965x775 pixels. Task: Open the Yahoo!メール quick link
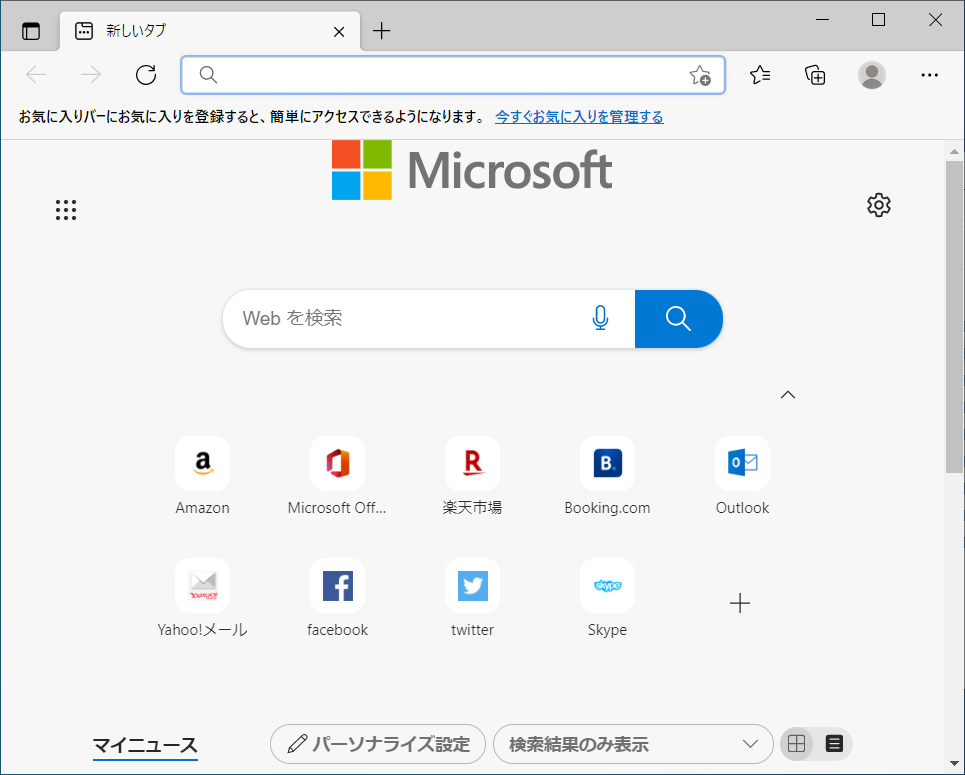[x=202, y=598]
